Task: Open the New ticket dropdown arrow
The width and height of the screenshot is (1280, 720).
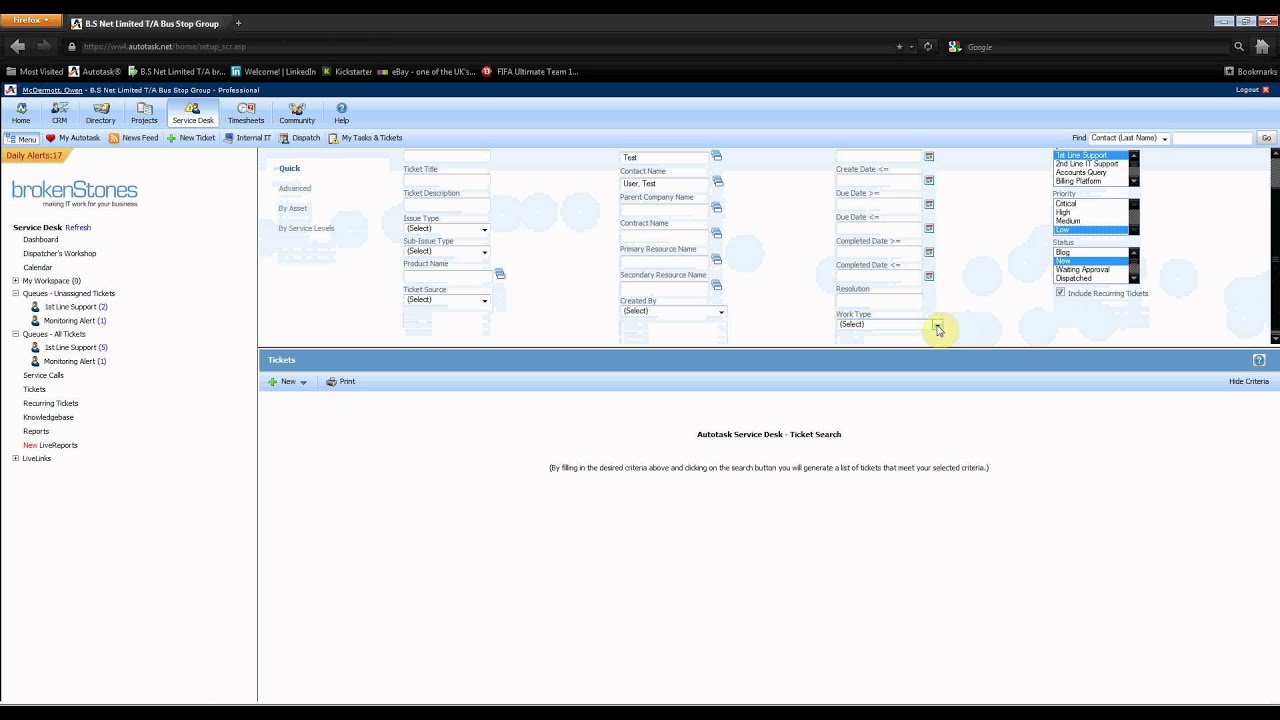Action: pos(304,382)
